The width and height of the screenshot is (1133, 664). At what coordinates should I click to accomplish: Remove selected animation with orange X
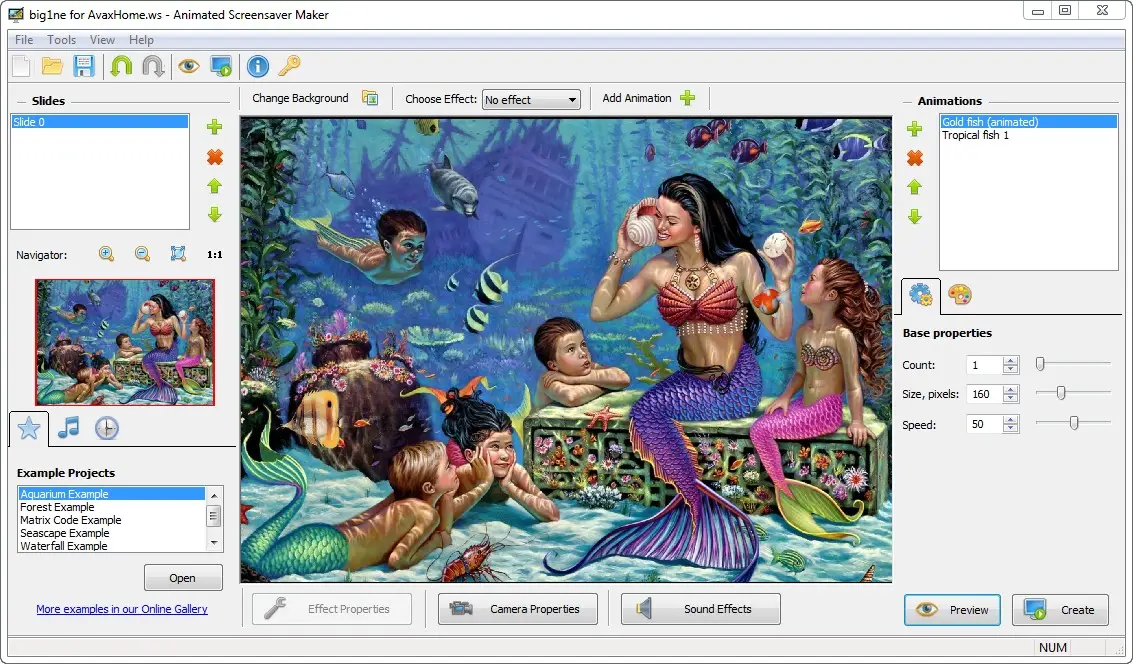(915, 158)
